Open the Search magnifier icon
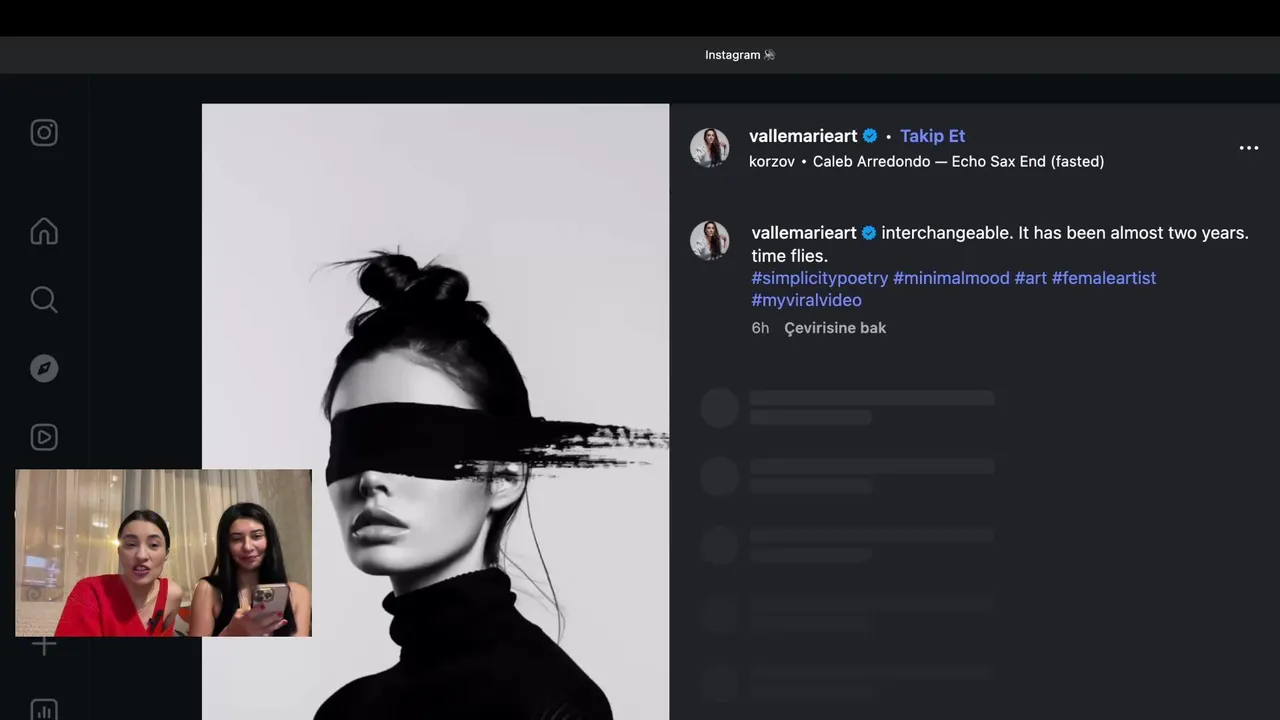The height and width of the screenshot is (720, 1280). (44, 299)
